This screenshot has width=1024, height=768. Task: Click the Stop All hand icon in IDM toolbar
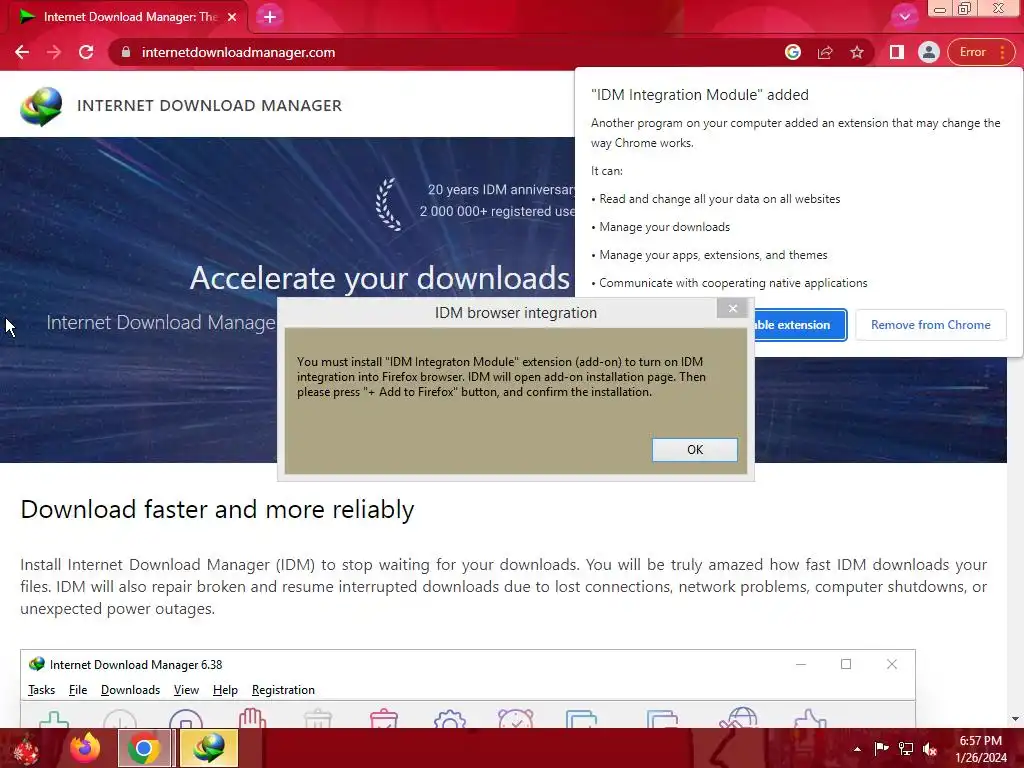pyautogui.click(x=252, y=718)
